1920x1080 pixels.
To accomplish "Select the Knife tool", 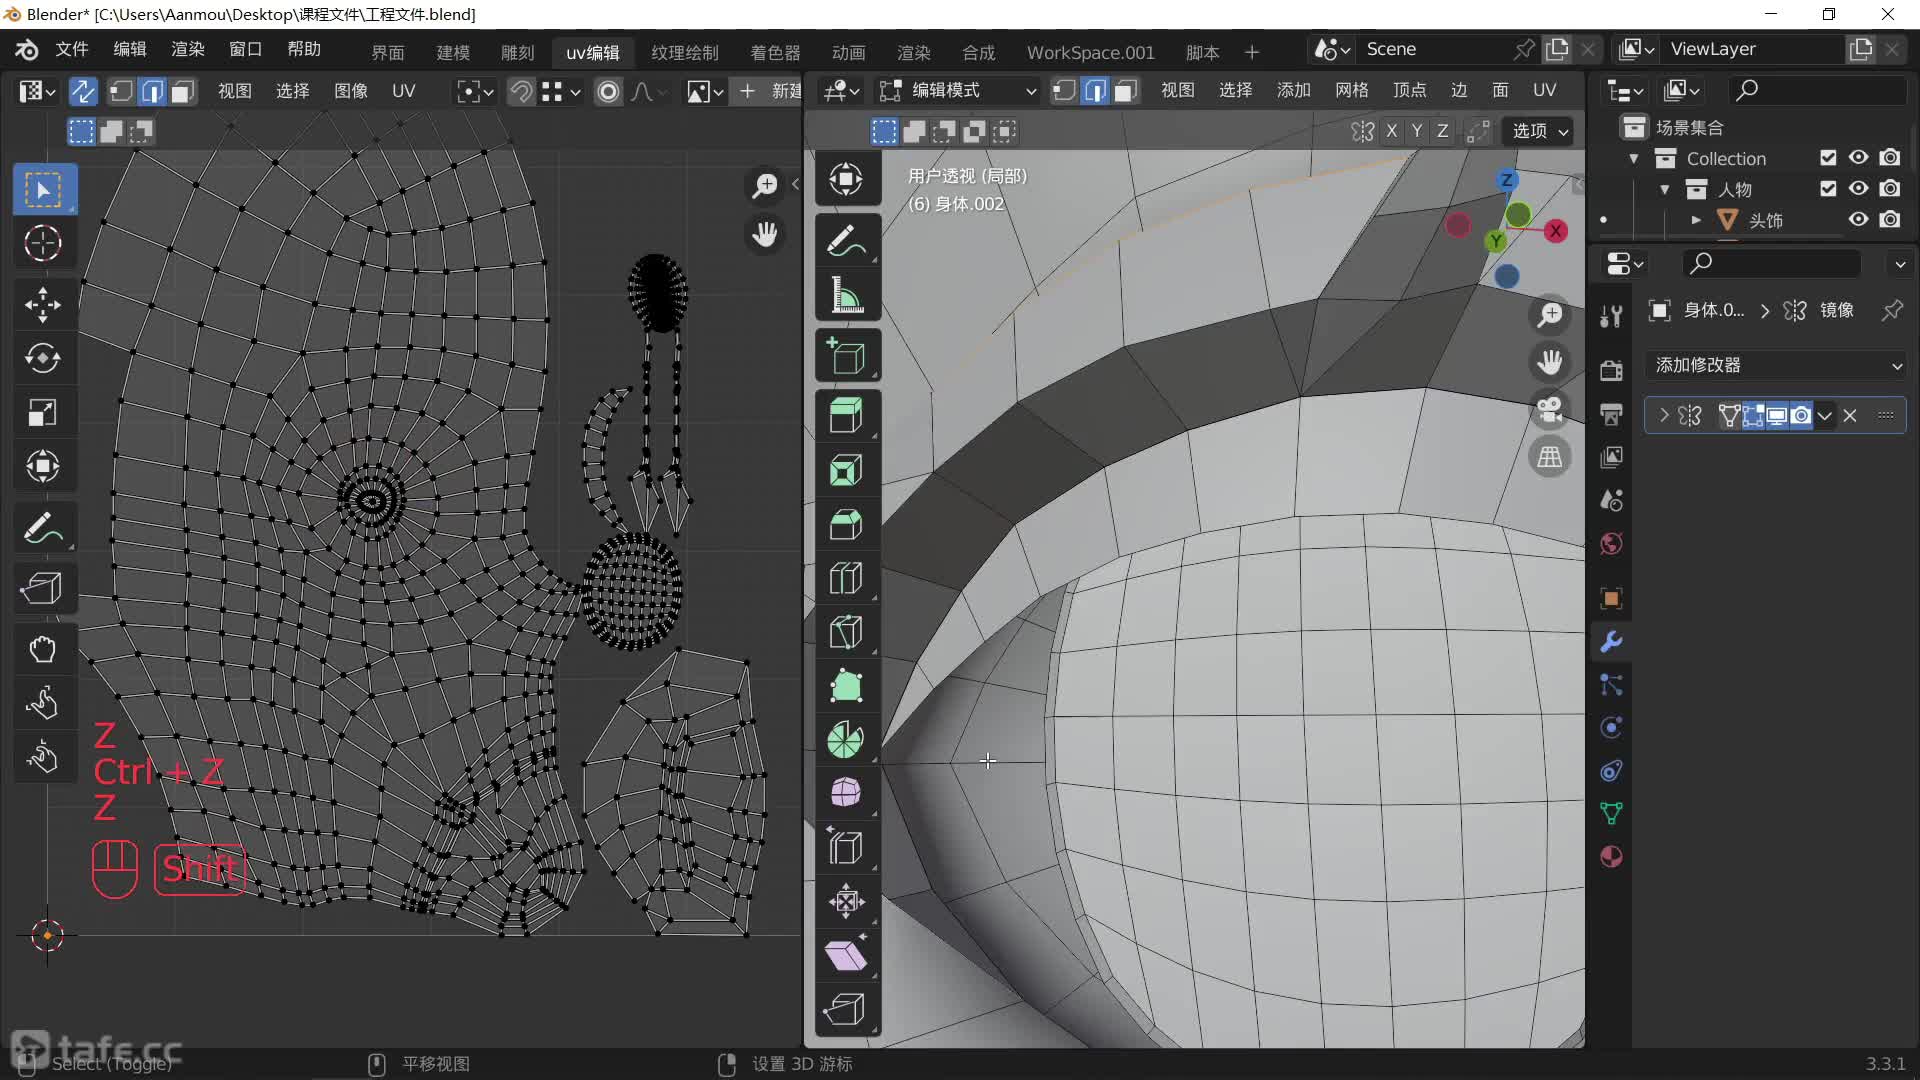I will click(847, 631).
